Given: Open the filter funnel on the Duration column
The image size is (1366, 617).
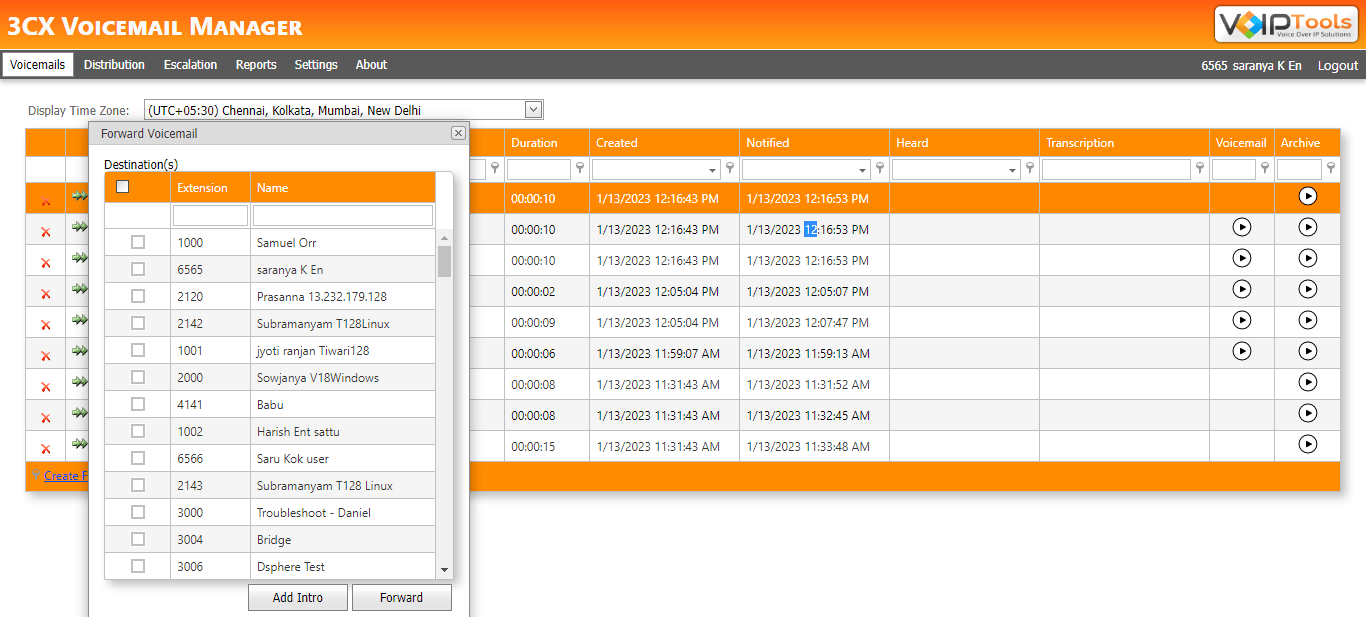Looking at the screenshot, I should (x=580, y=168).
